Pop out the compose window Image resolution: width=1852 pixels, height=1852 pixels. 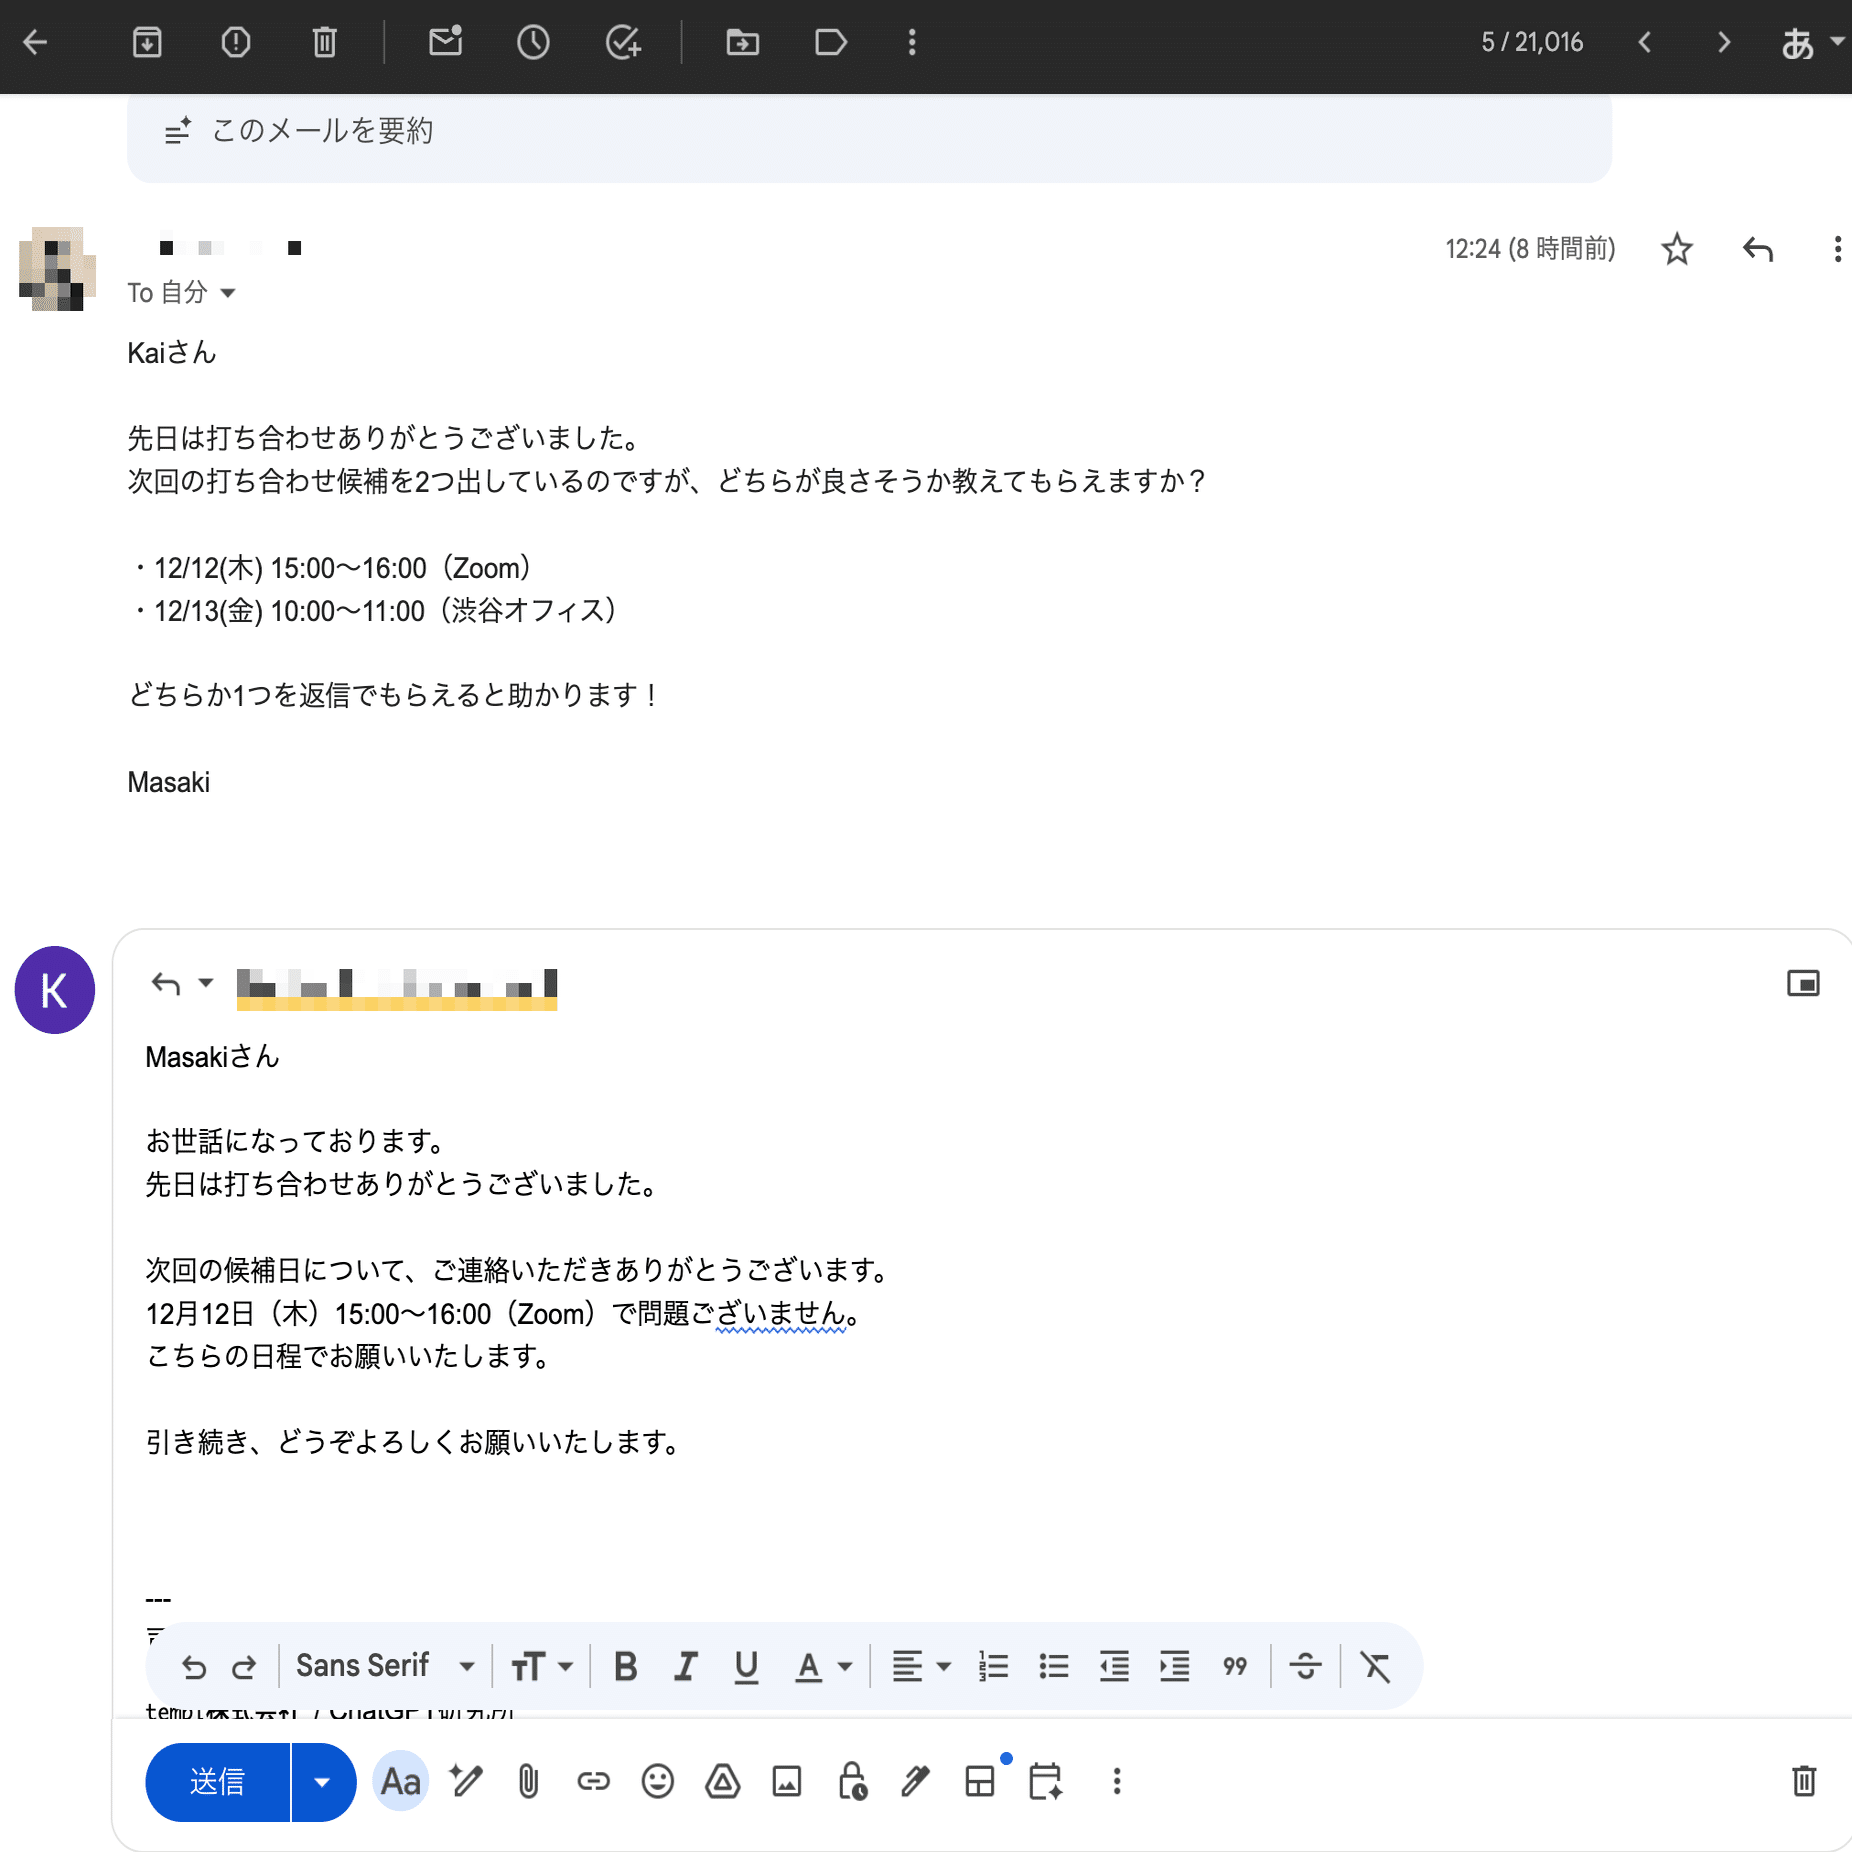(1804, 984)
